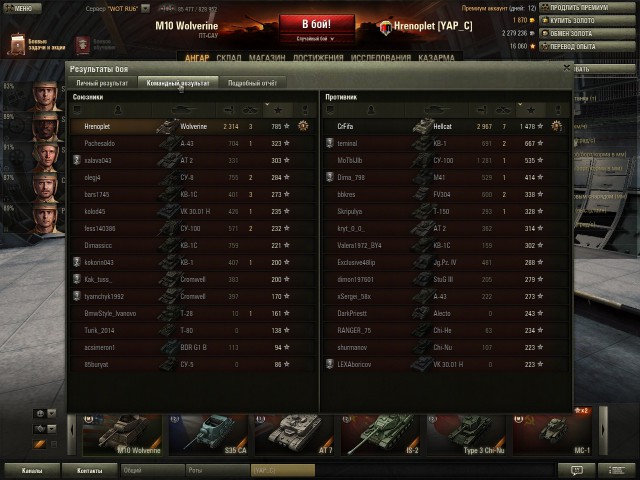Viewport: 640px width, 480px height.
Task: Click ОБМЕН ЗОЛОТА button
Action: 587,33
